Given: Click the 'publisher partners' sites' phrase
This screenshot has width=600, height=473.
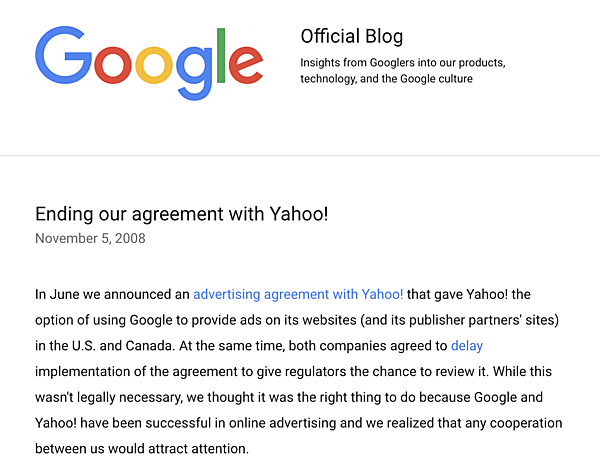Looking at the screenshot, I should click(480, 320).
